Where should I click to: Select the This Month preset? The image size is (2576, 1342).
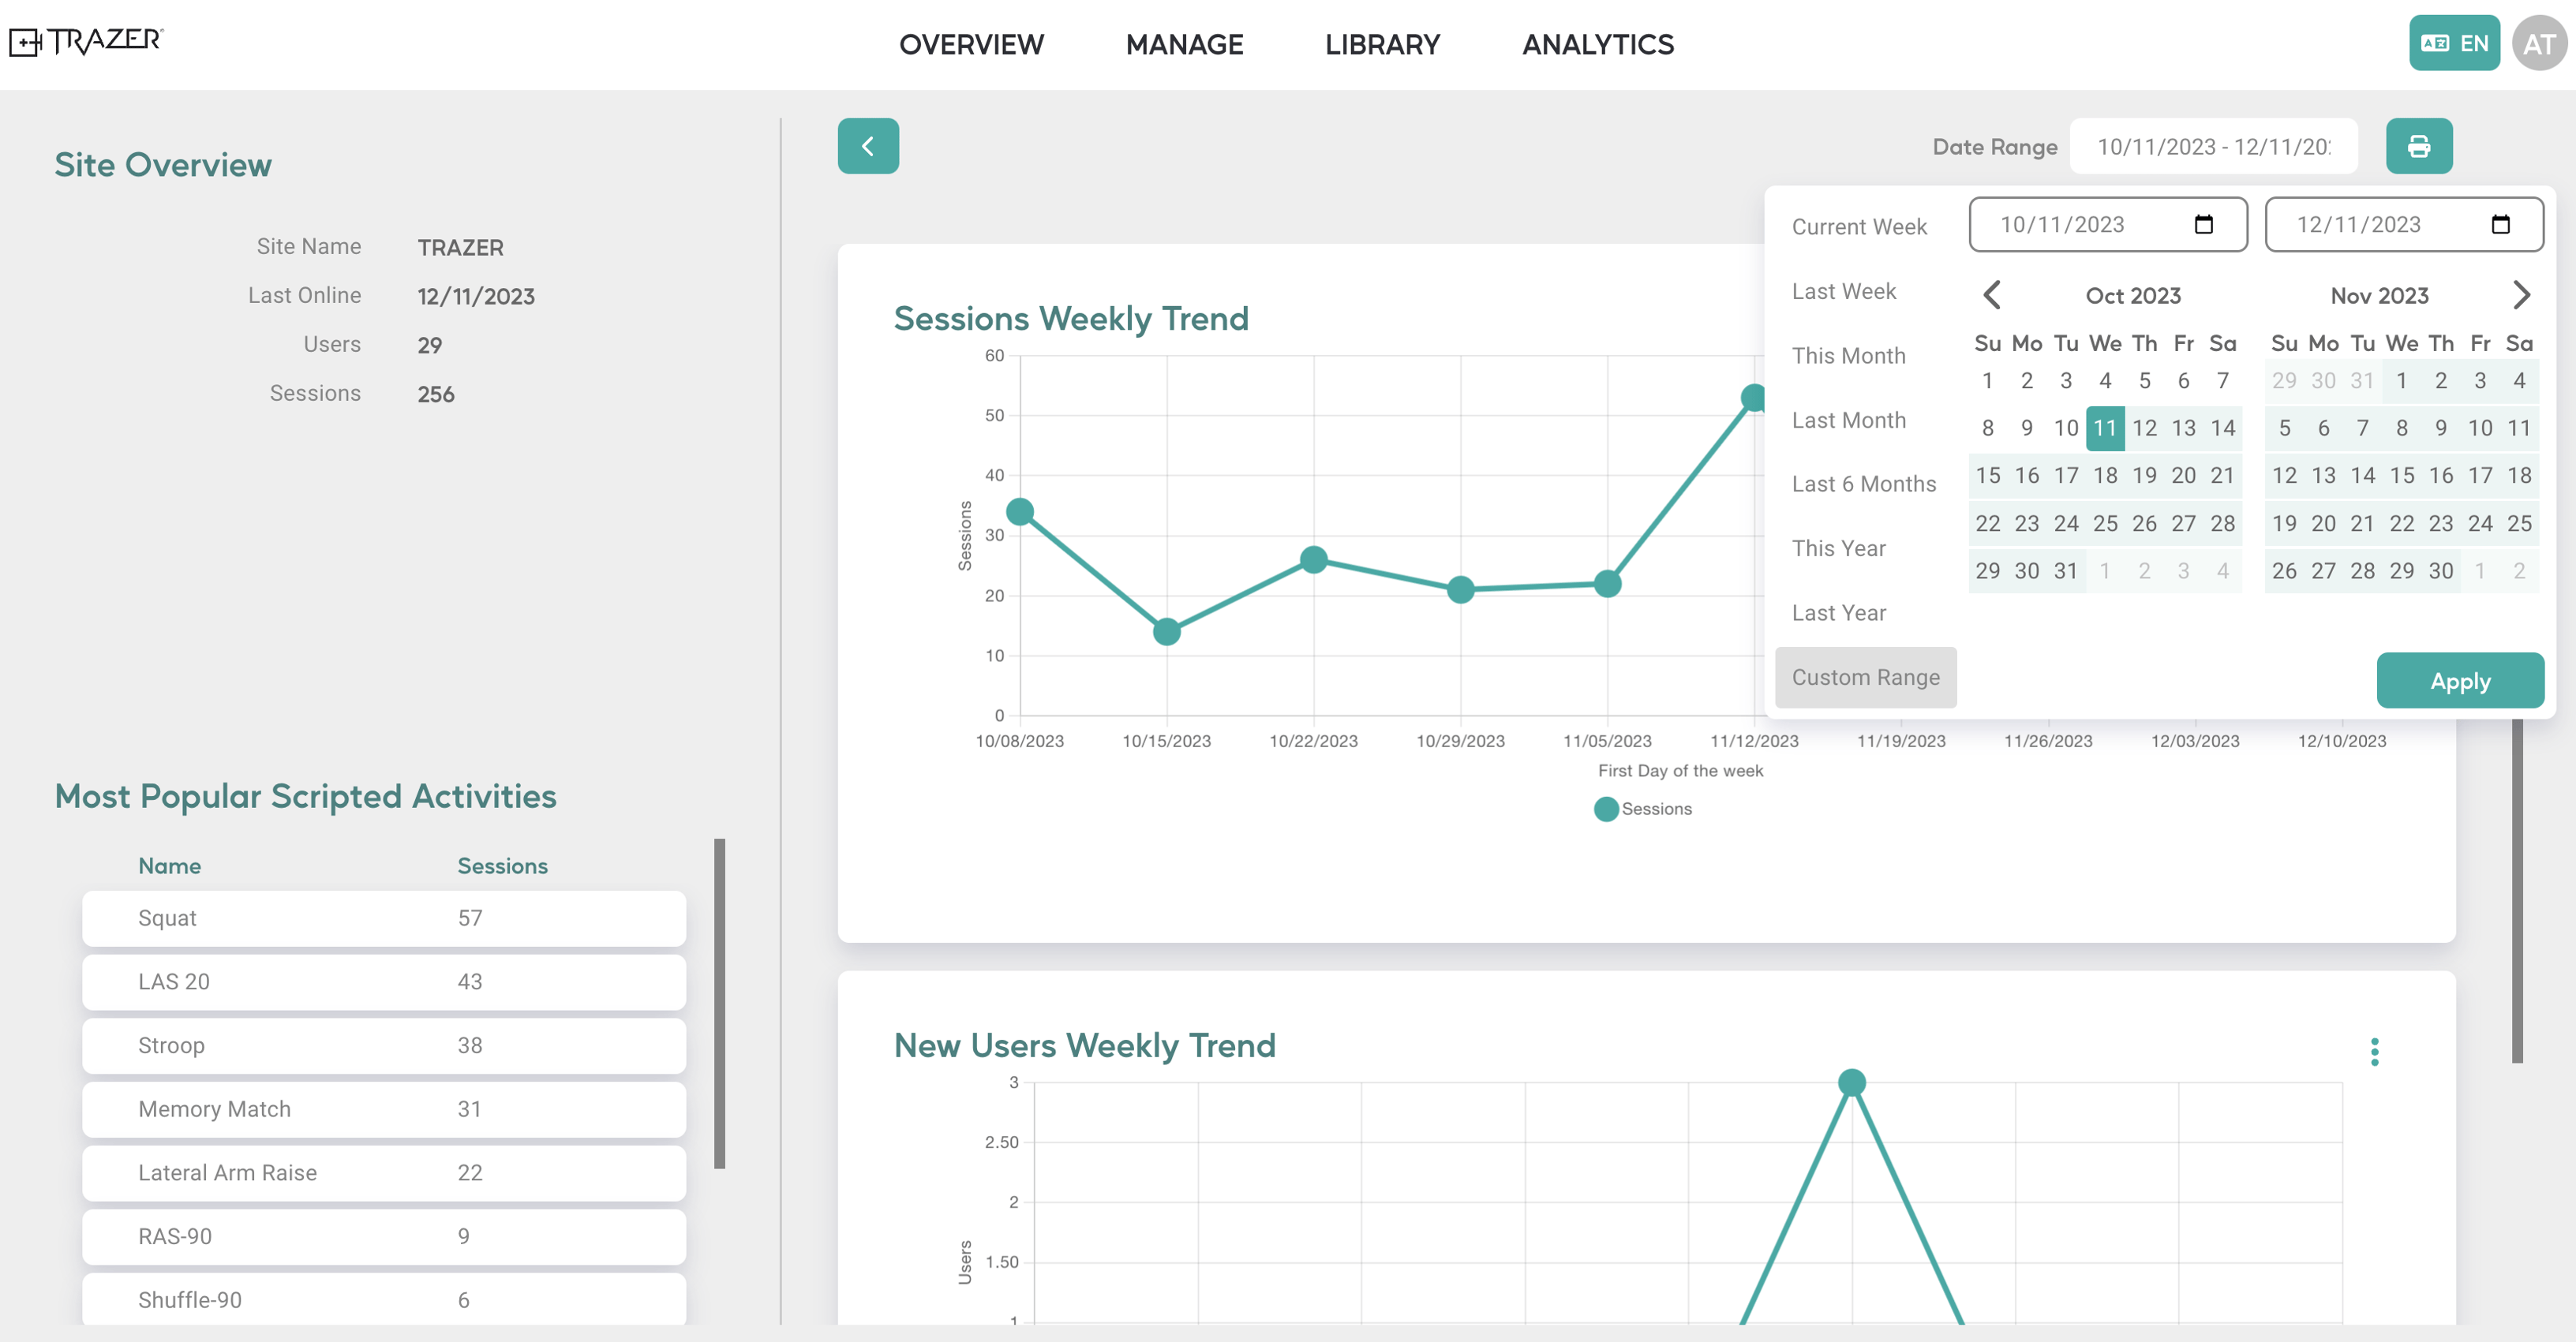click(1848, 356)
